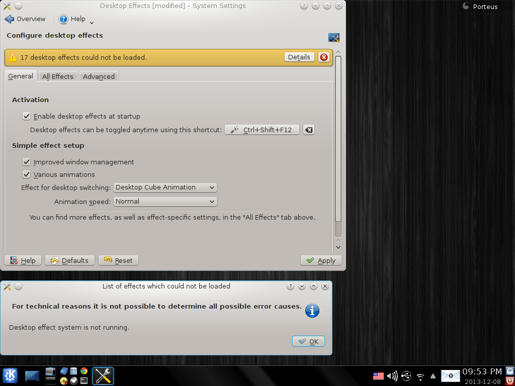Click the "Activation" section label
The height and width of the screenshot is (386, 515).
tap(30, 100)
